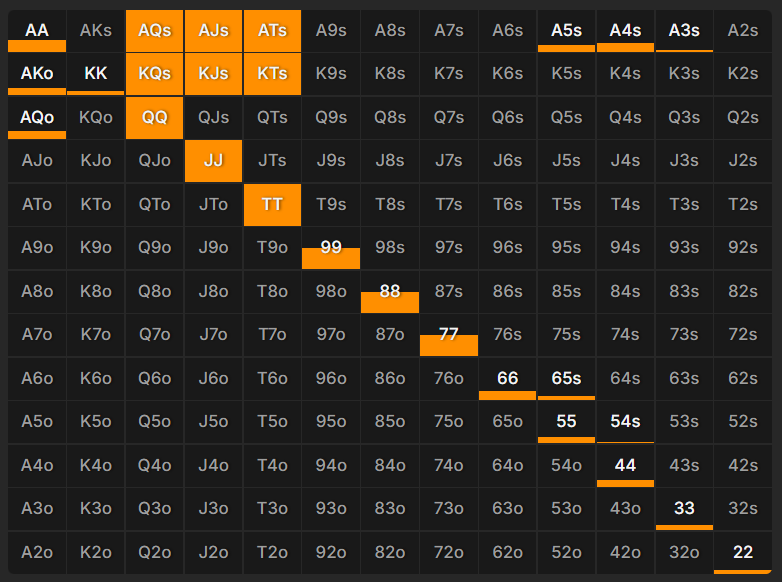Click the AKs hand cell
Screen dimensions: 782x582
pyautogui.click(x=96, y=30)
